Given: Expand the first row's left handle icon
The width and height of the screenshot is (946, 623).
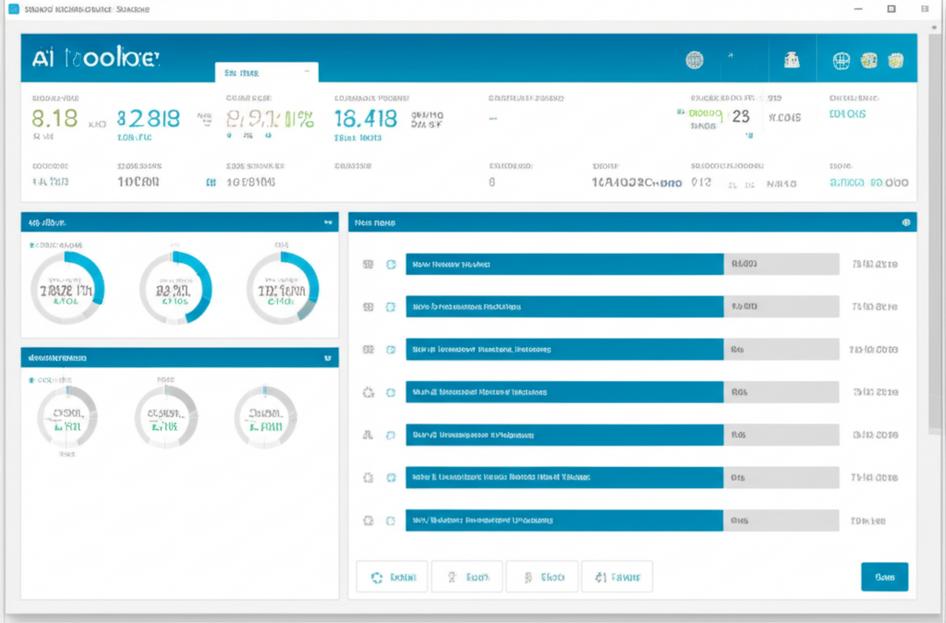Looking at the screenshot, I should tap(367, 265).
